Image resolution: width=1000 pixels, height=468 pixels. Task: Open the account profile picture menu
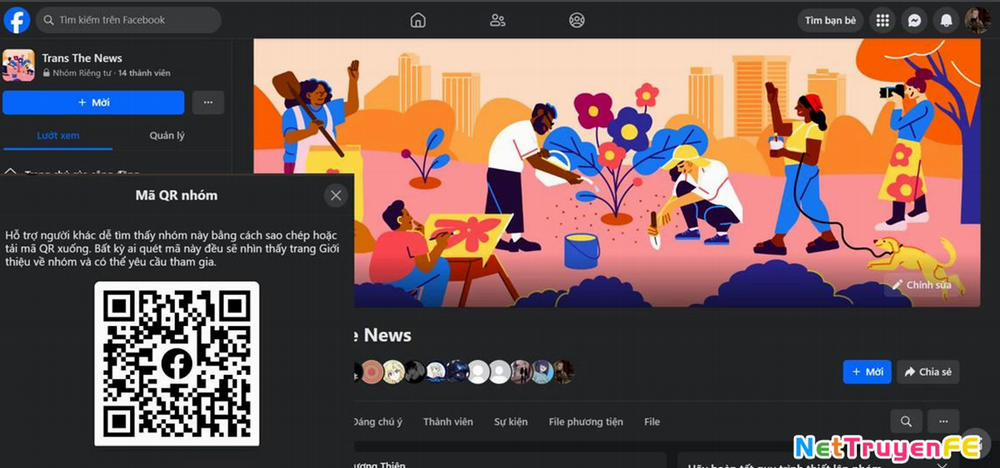[x=977, y=20]
